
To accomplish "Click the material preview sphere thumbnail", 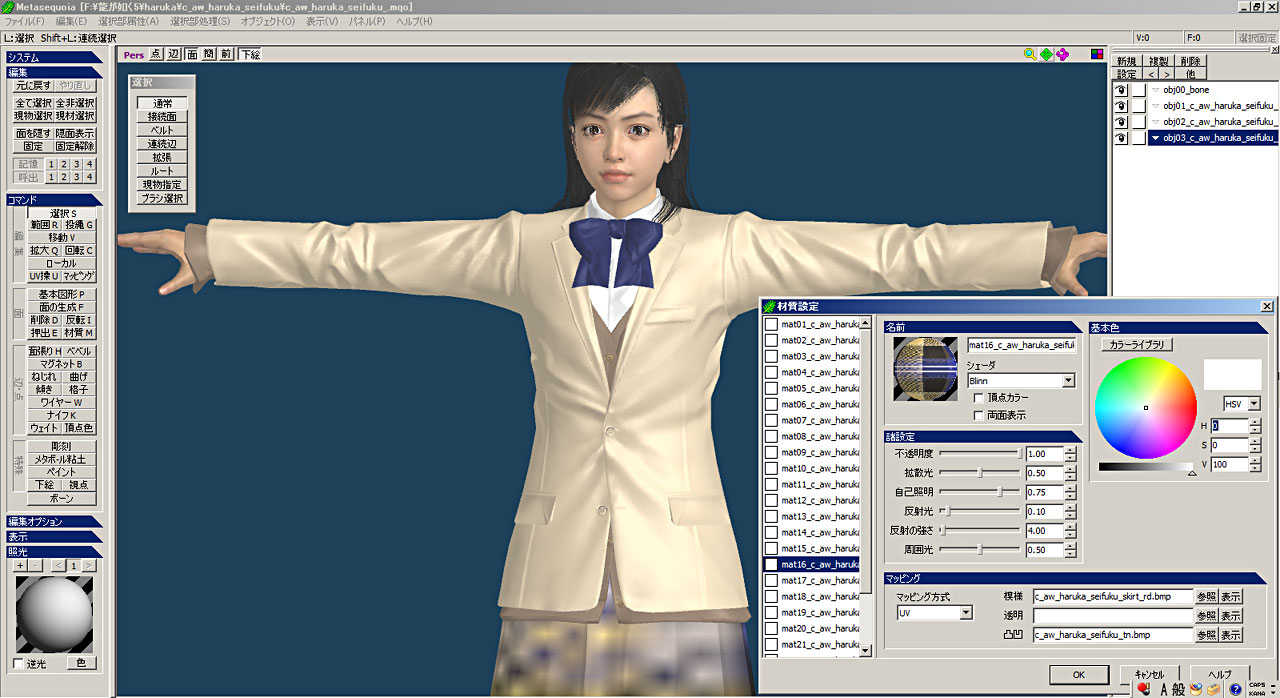I will coord(926,367).
